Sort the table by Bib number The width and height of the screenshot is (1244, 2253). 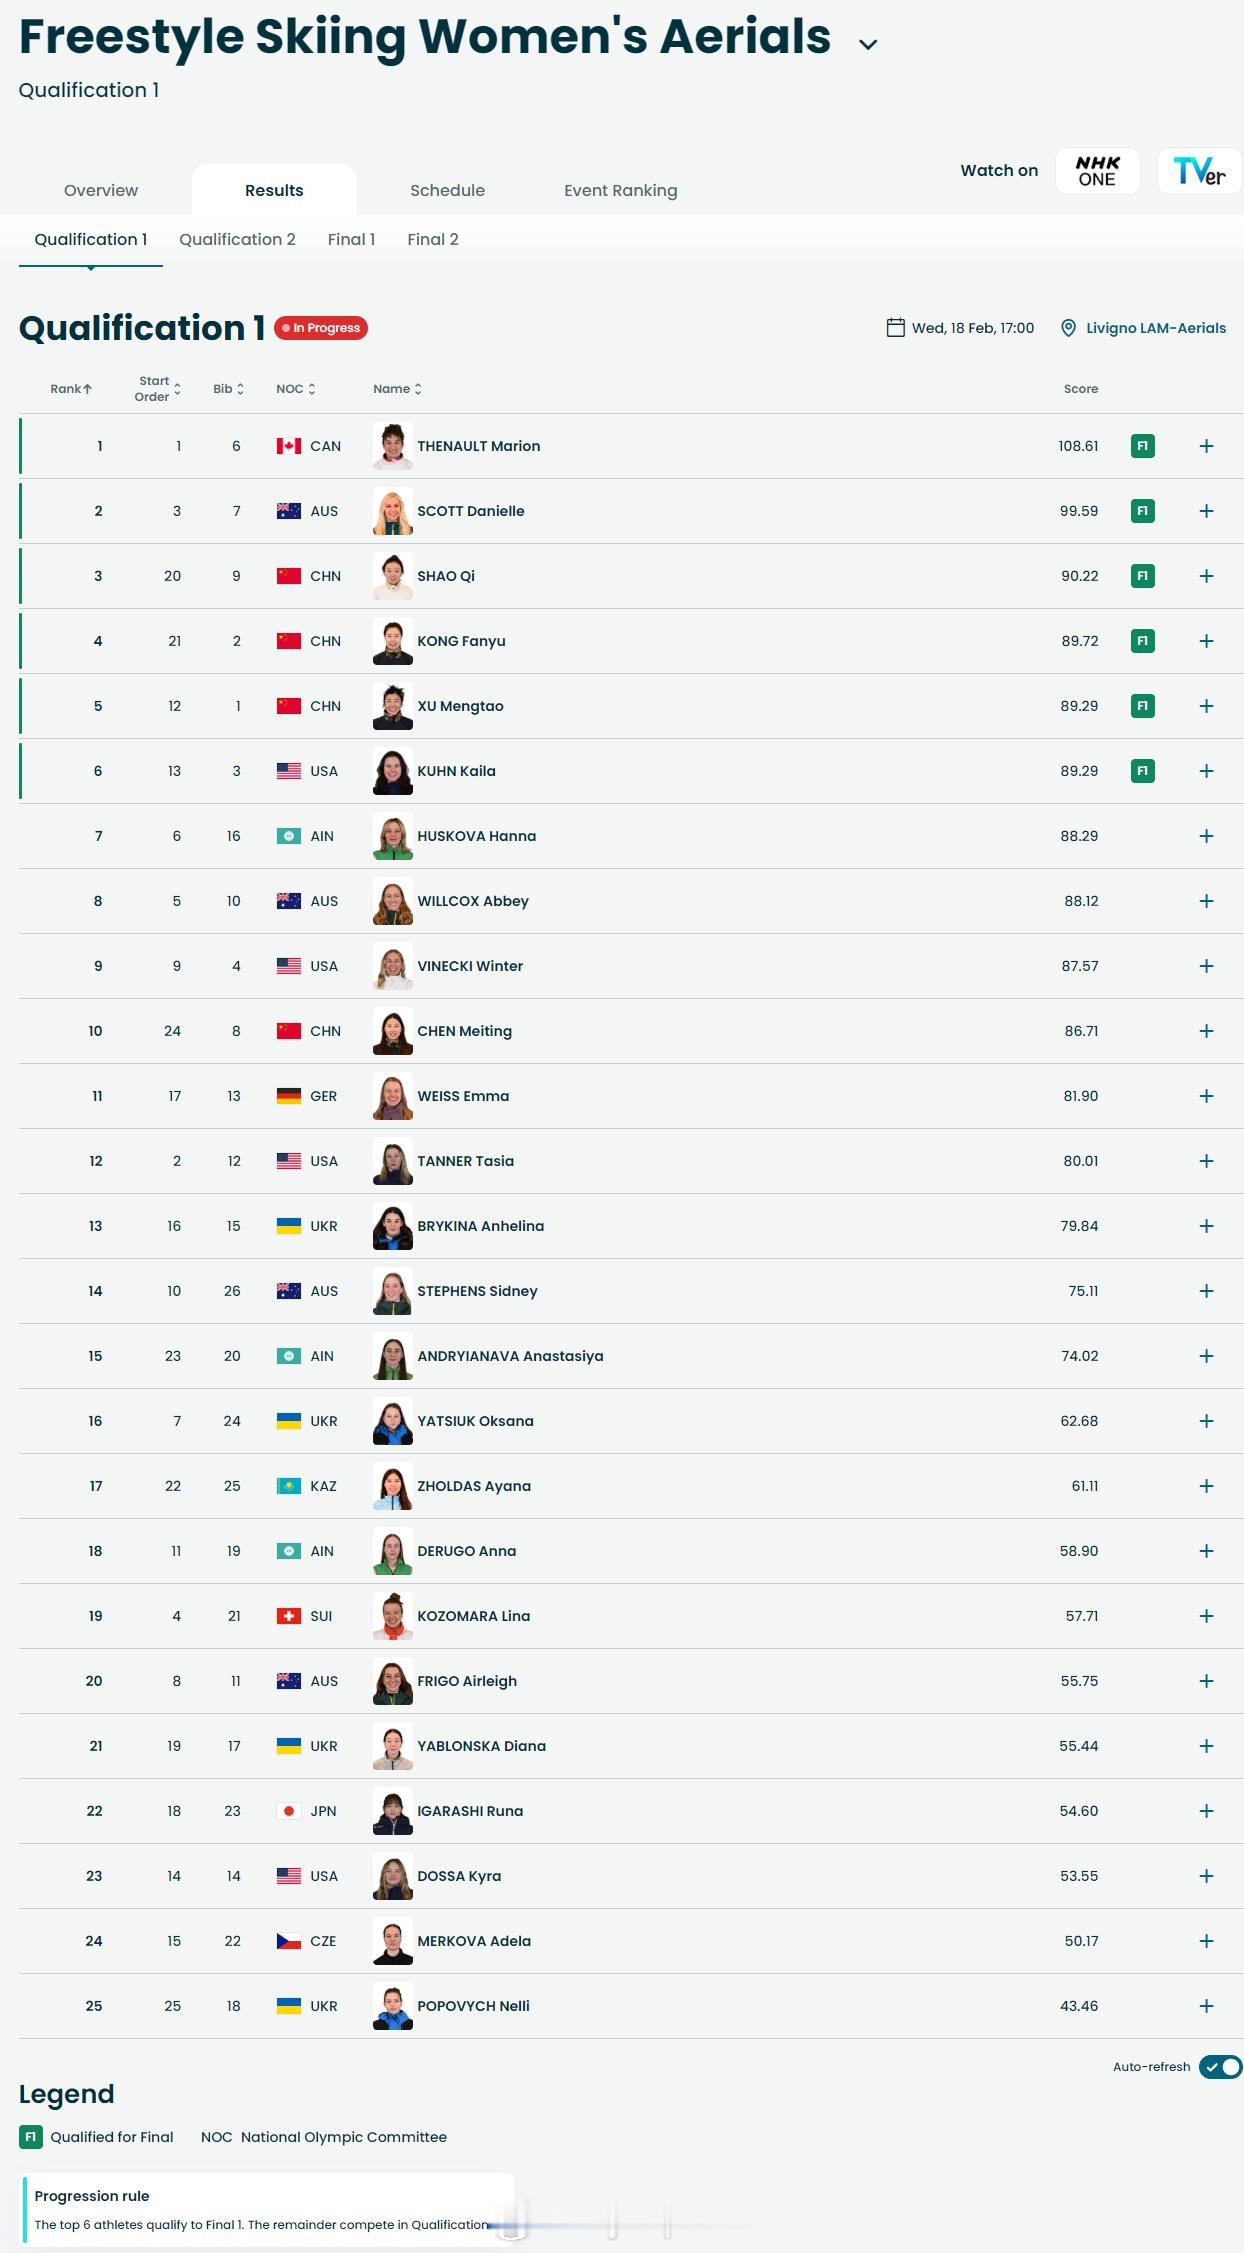(x=226, y=389)
